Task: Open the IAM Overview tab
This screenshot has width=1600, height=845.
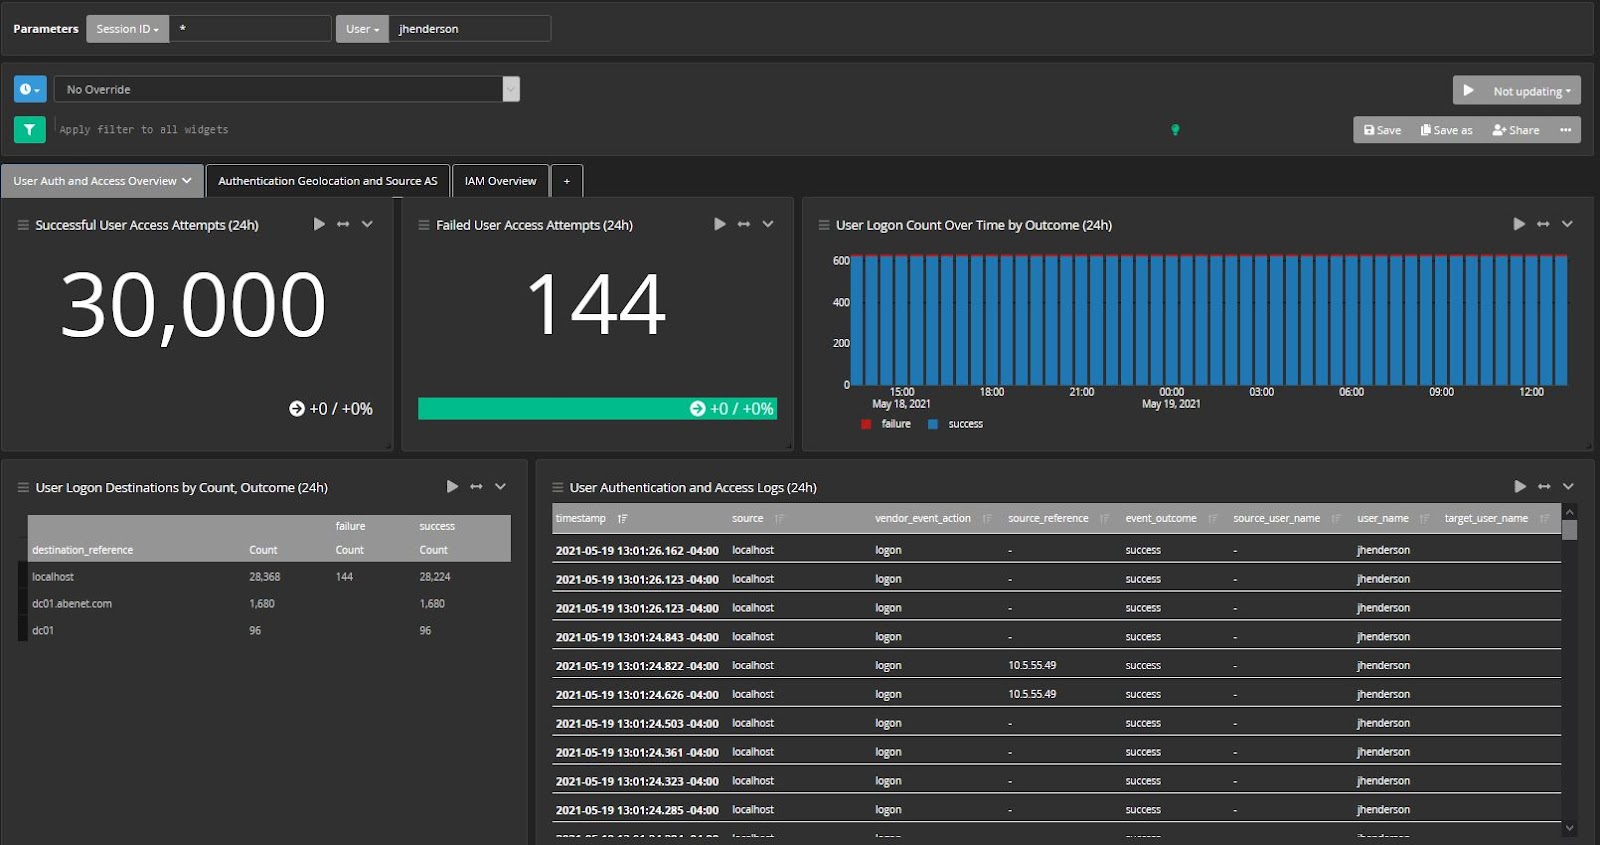Action: [x=500, y=181]
